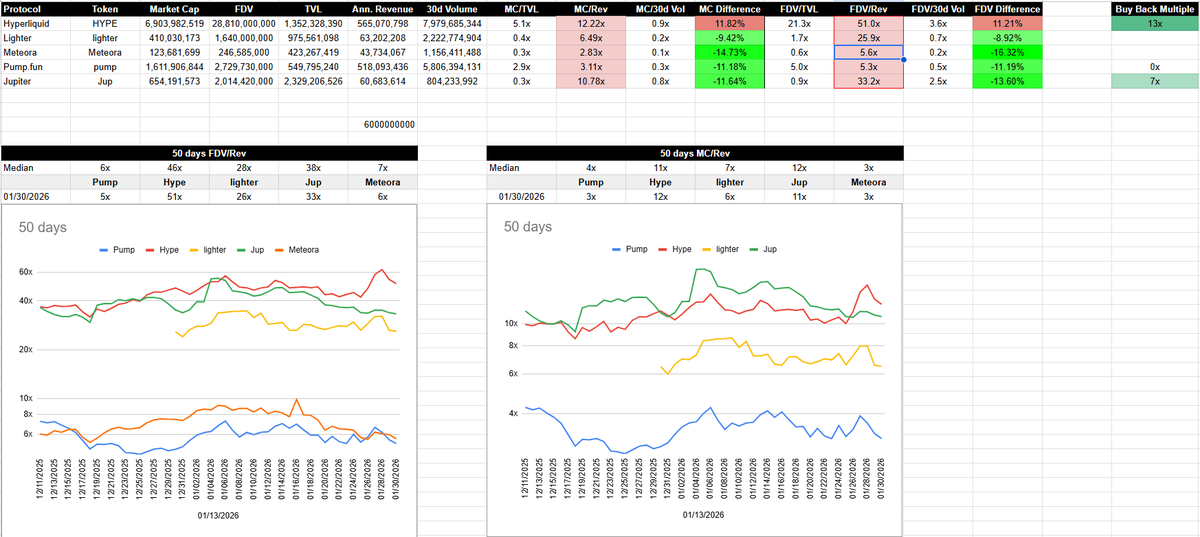Screen dimensions: 1200x537
Task: Select the 11x median cell above Hype
Action: [x=660, y=169]
